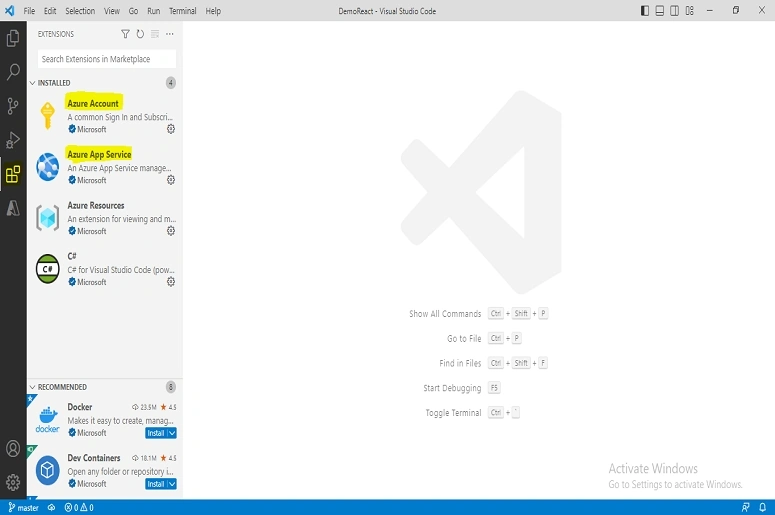Select the Extensions view icon
The image size is (775, 515).
13,174
